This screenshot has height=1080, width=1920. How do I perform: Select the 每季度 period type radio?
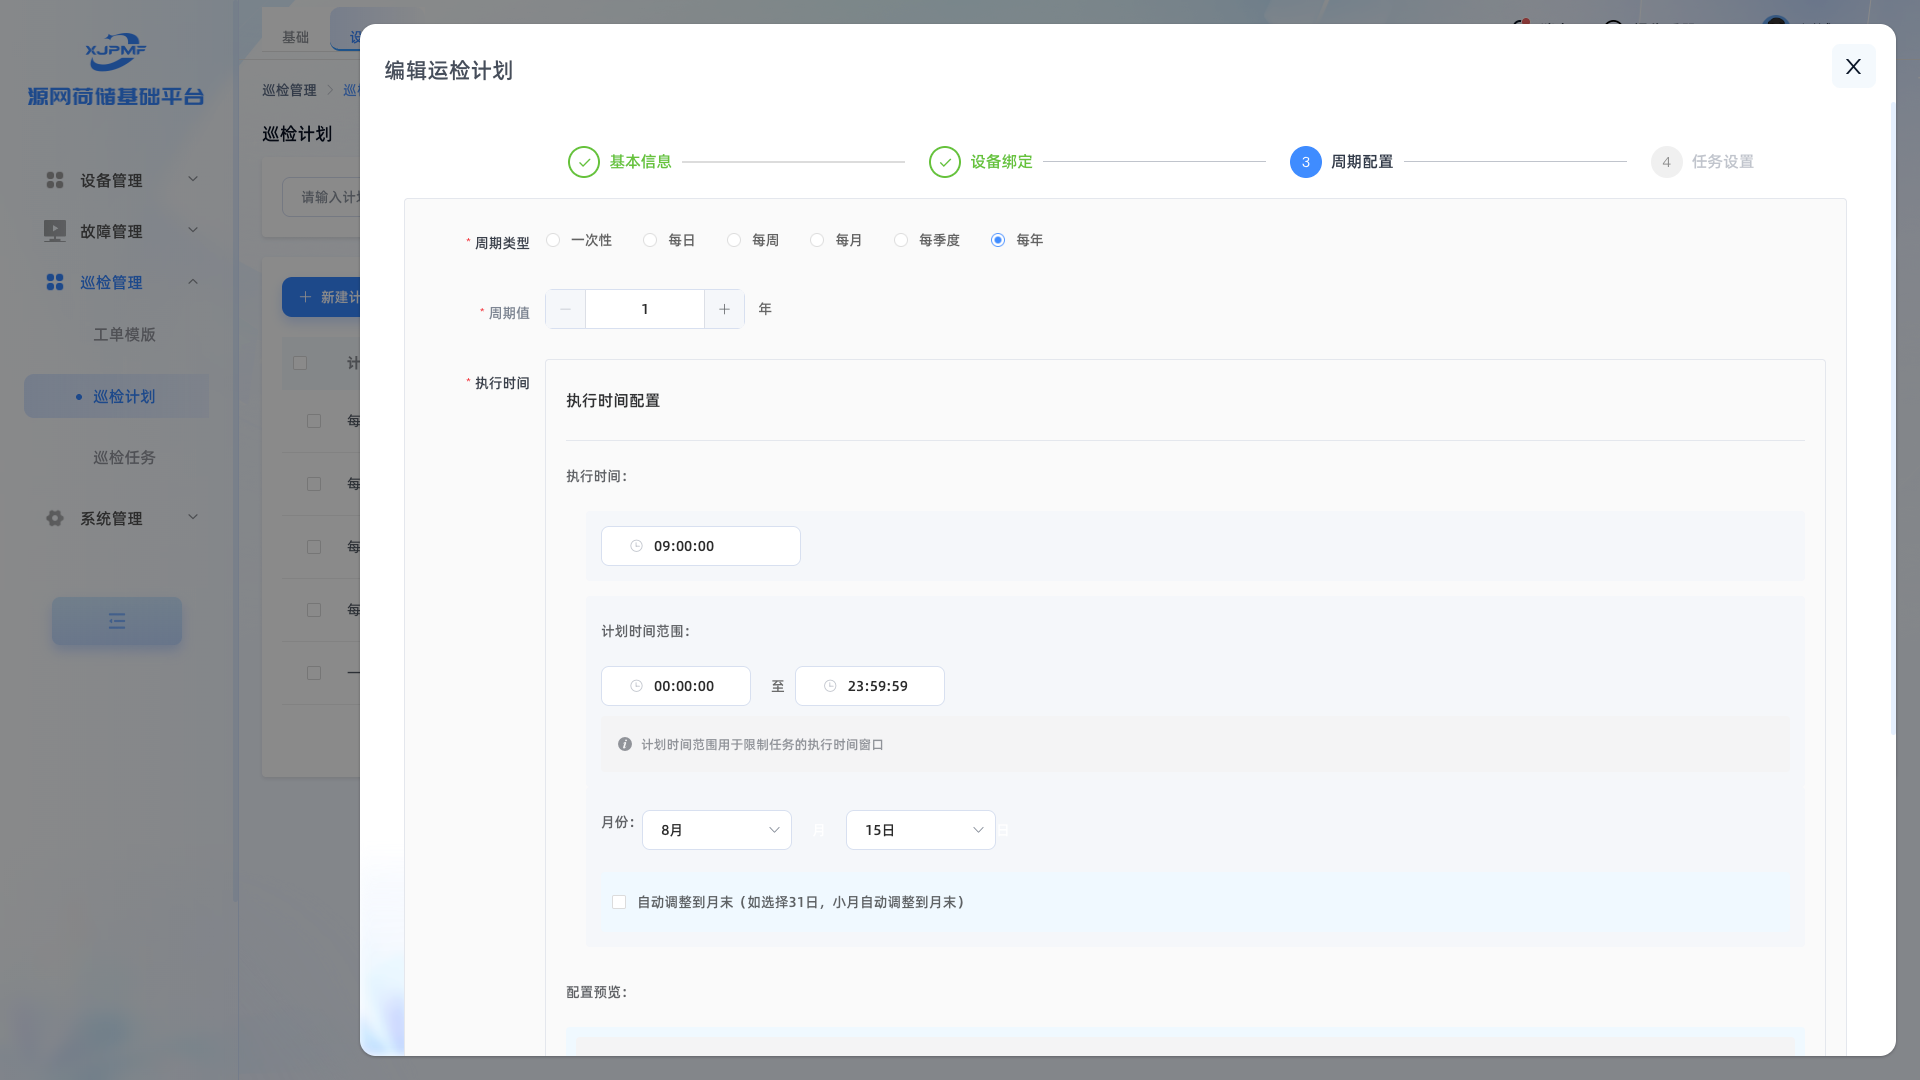click(901, 240)
